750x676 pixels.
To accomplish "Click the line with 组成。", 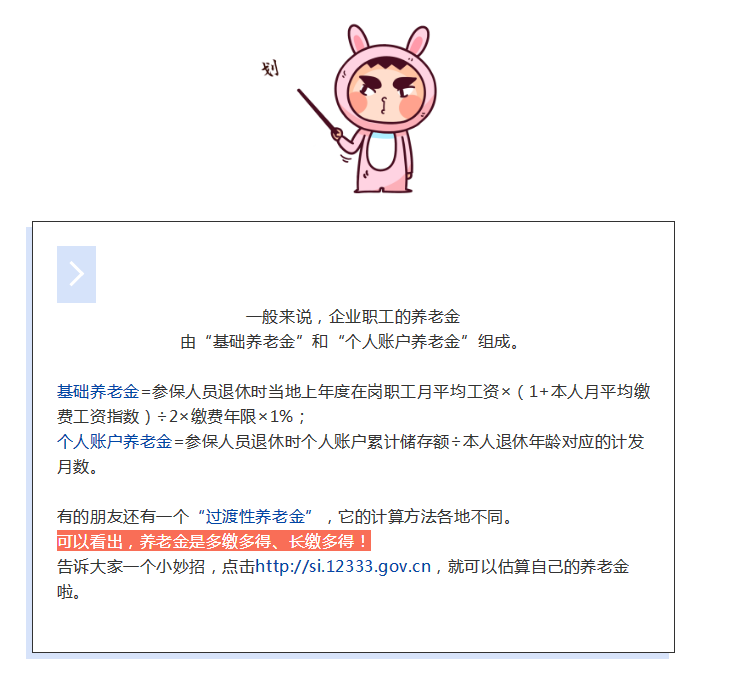I will click(x=350, y=342).
